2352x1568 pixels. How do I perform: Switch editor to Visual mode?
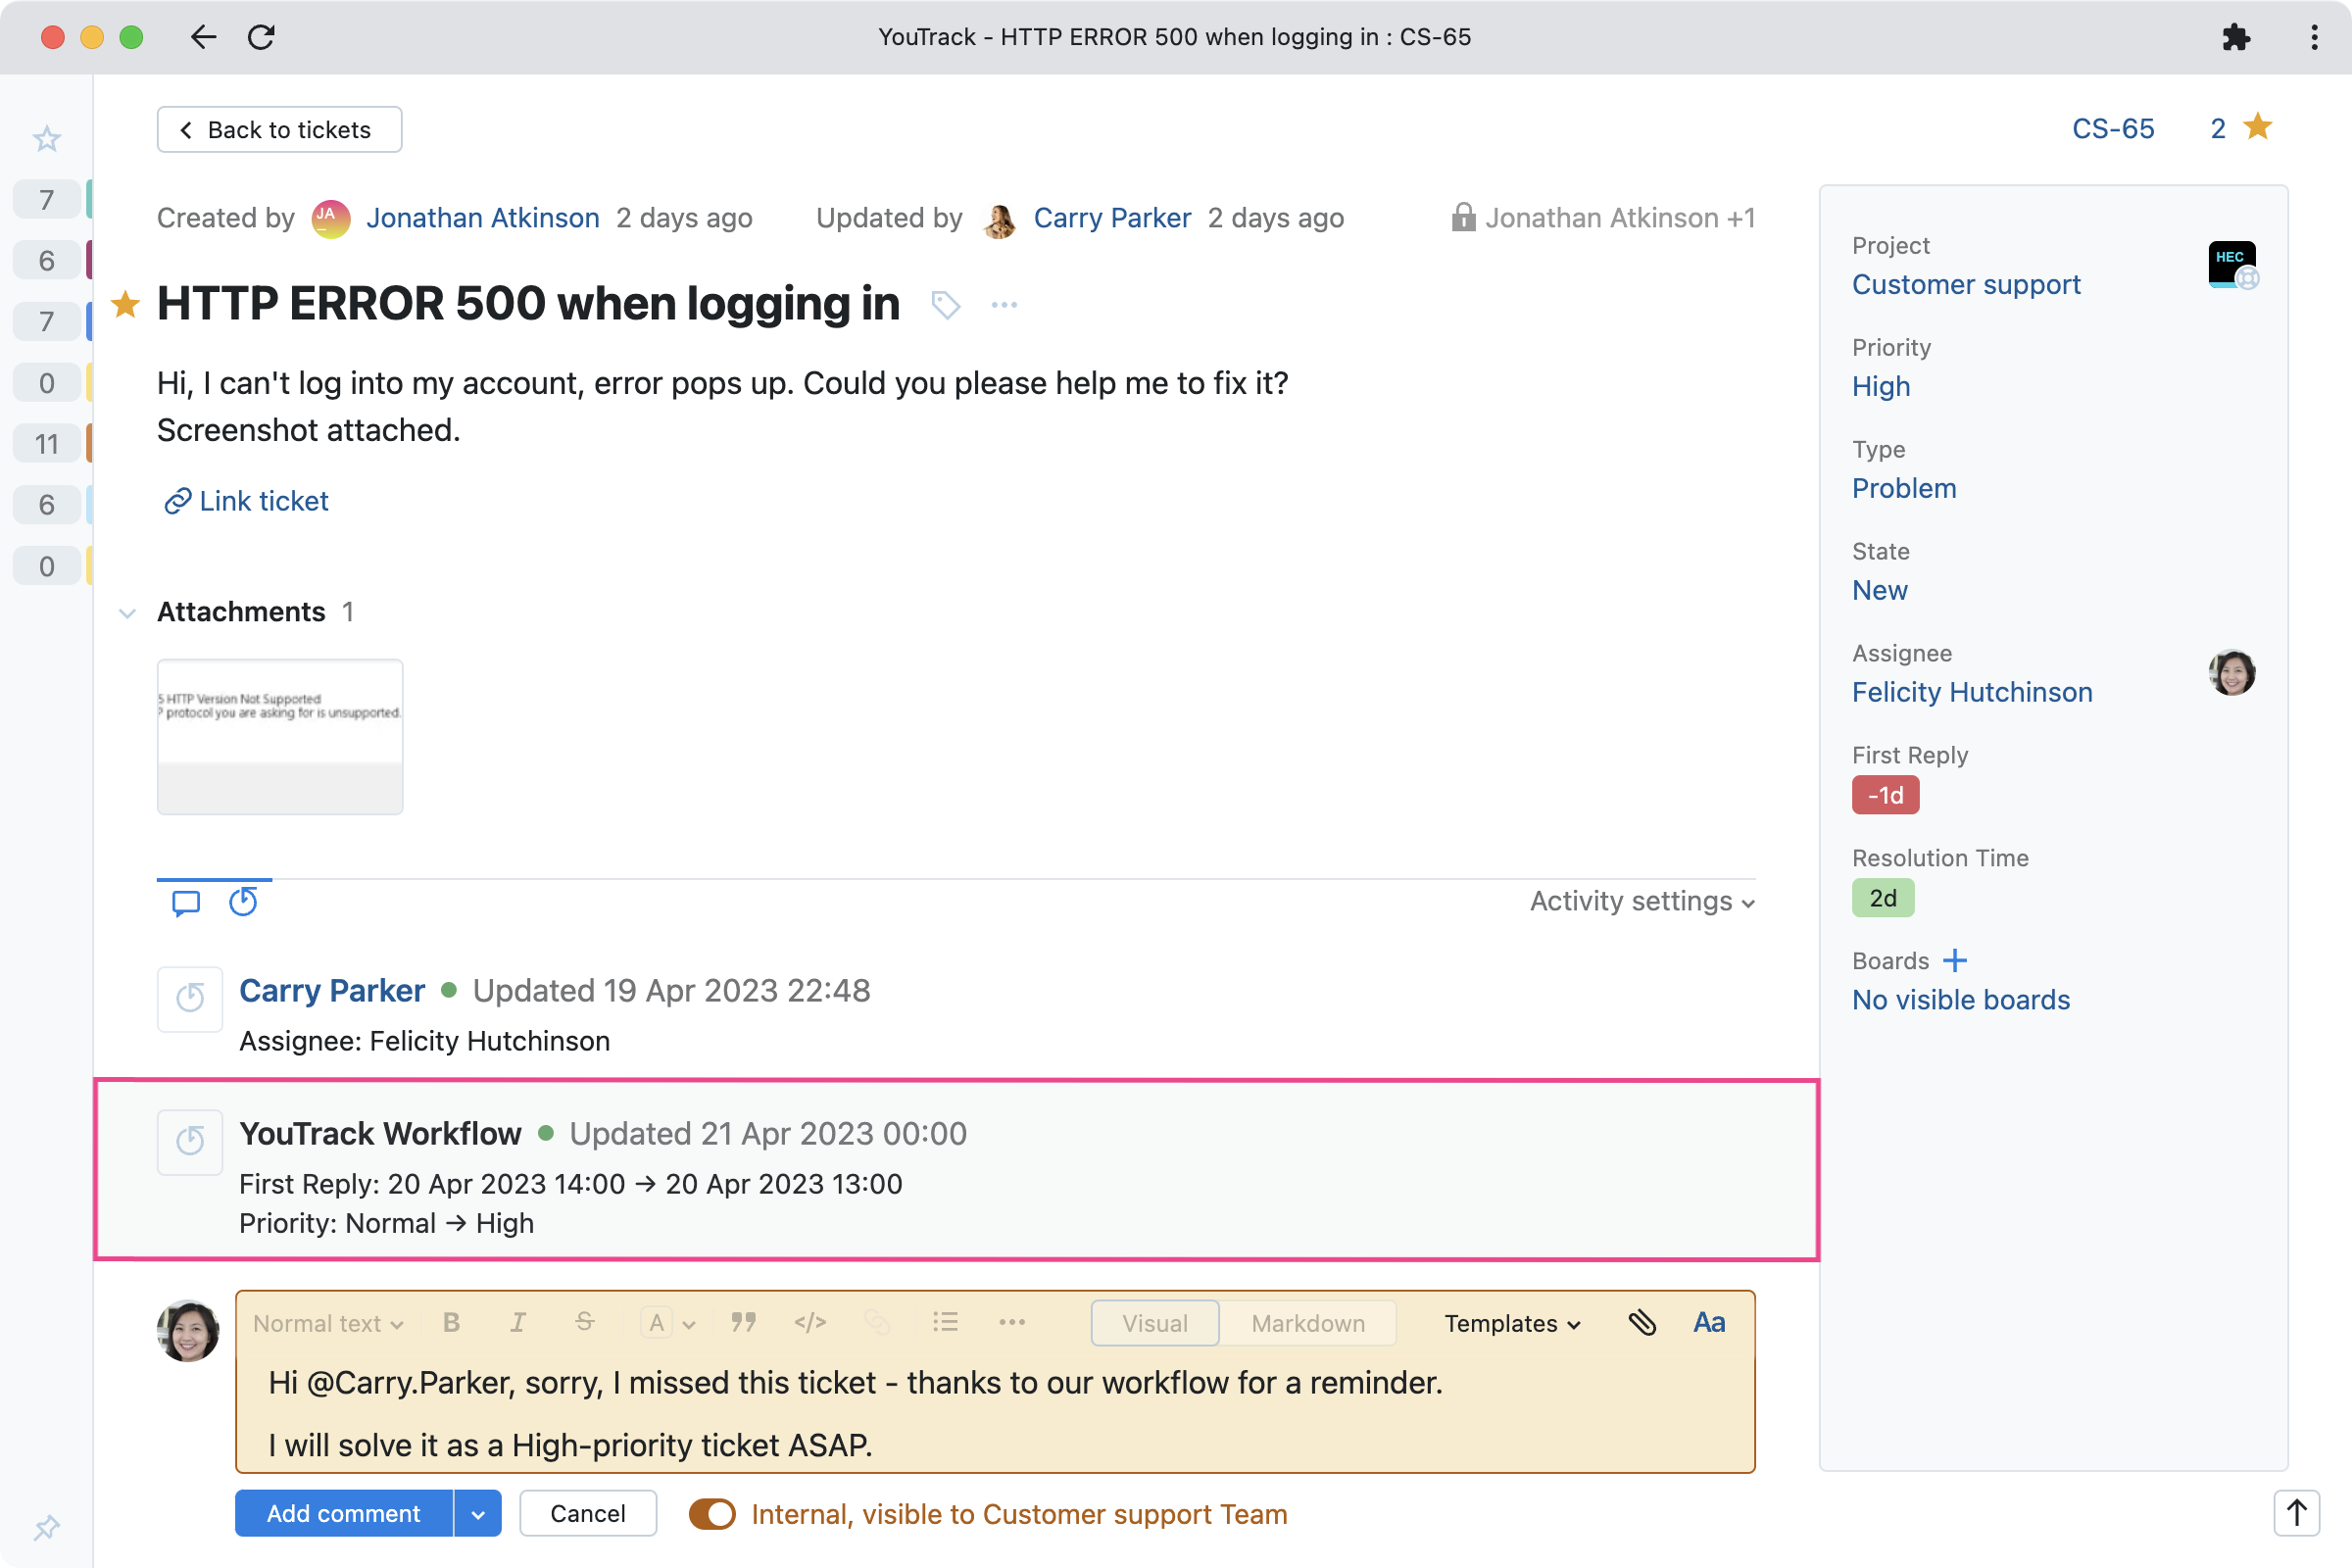[1155, 1323]
